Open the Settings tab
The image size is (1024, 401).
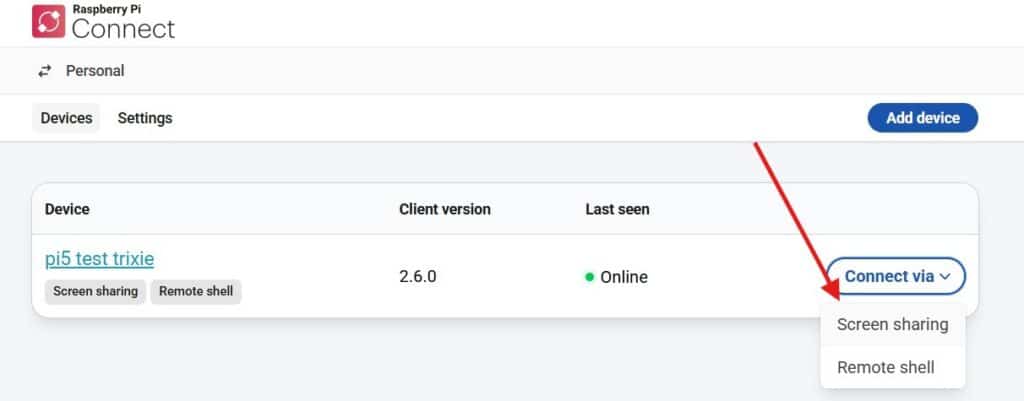145,118
